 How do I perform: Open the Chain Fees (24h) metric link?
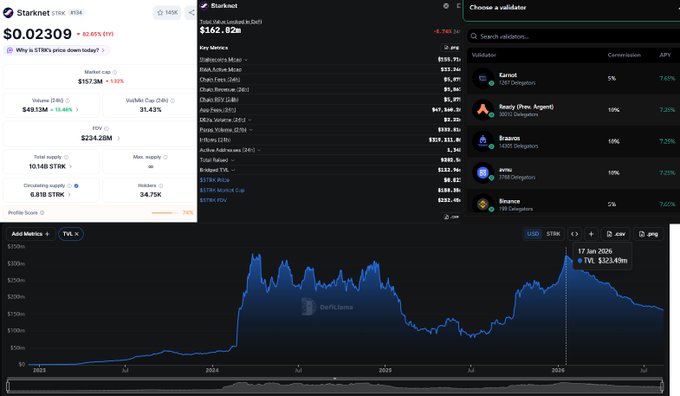click(219, 79)
